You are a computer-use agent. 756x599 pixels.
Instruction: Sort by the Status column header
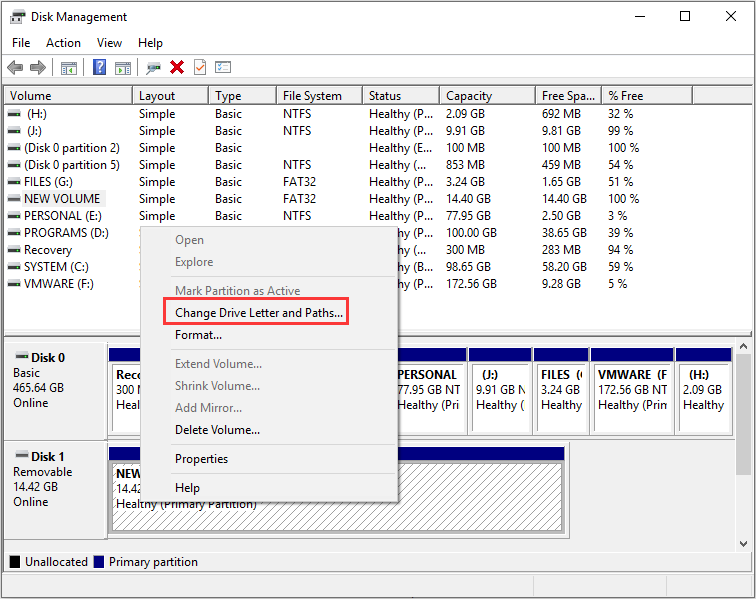coord(401,96)
